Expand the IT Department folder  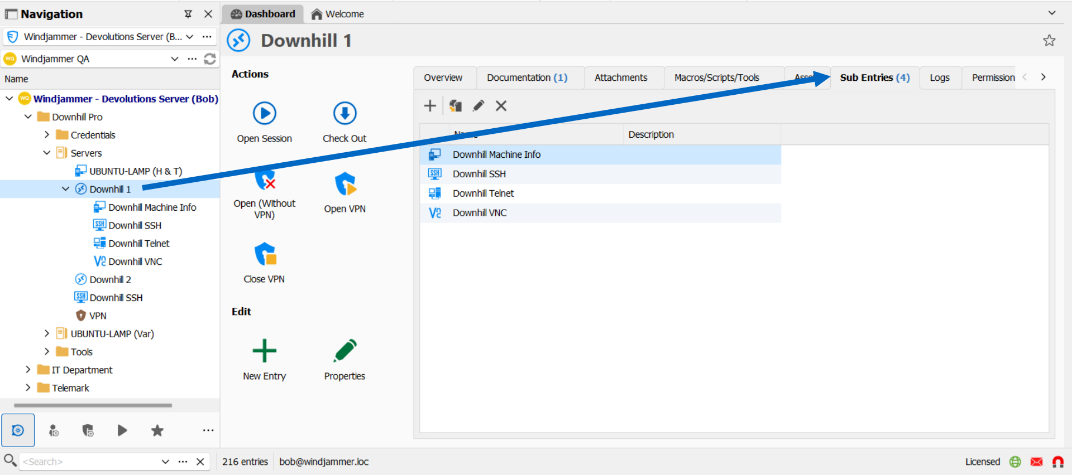28,370
